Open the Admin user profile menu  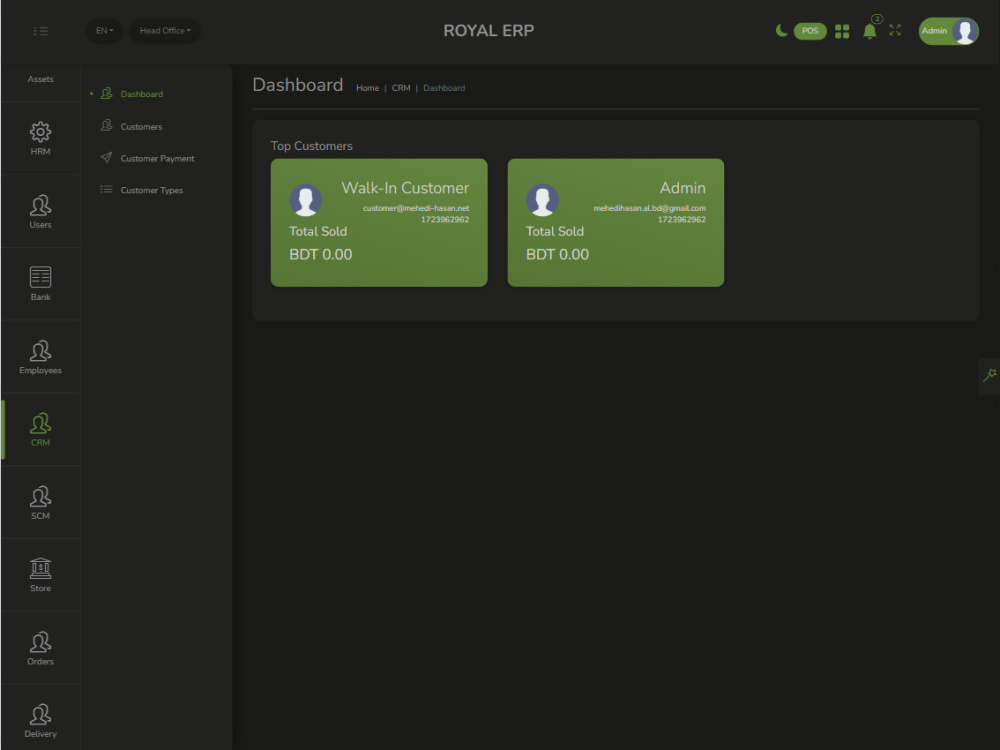pyautogui.click(x=948, y=31)
